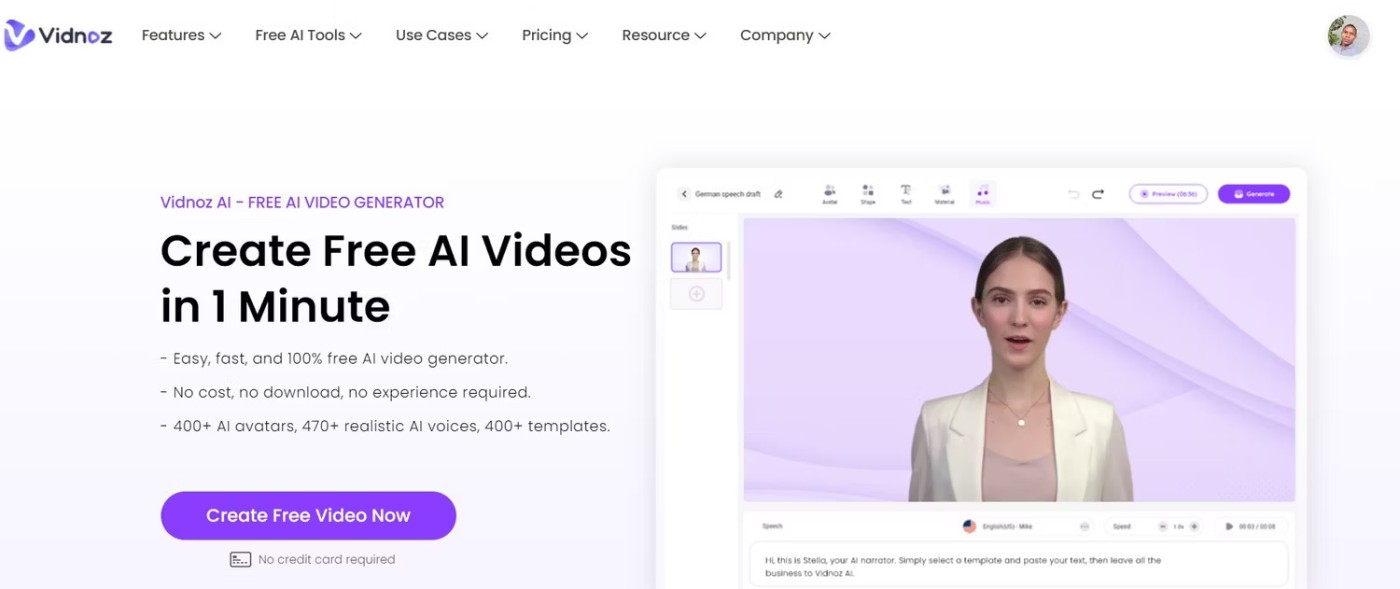Expand the Features dropdown menu
The image size is (1400, 589).
(181, 35)
